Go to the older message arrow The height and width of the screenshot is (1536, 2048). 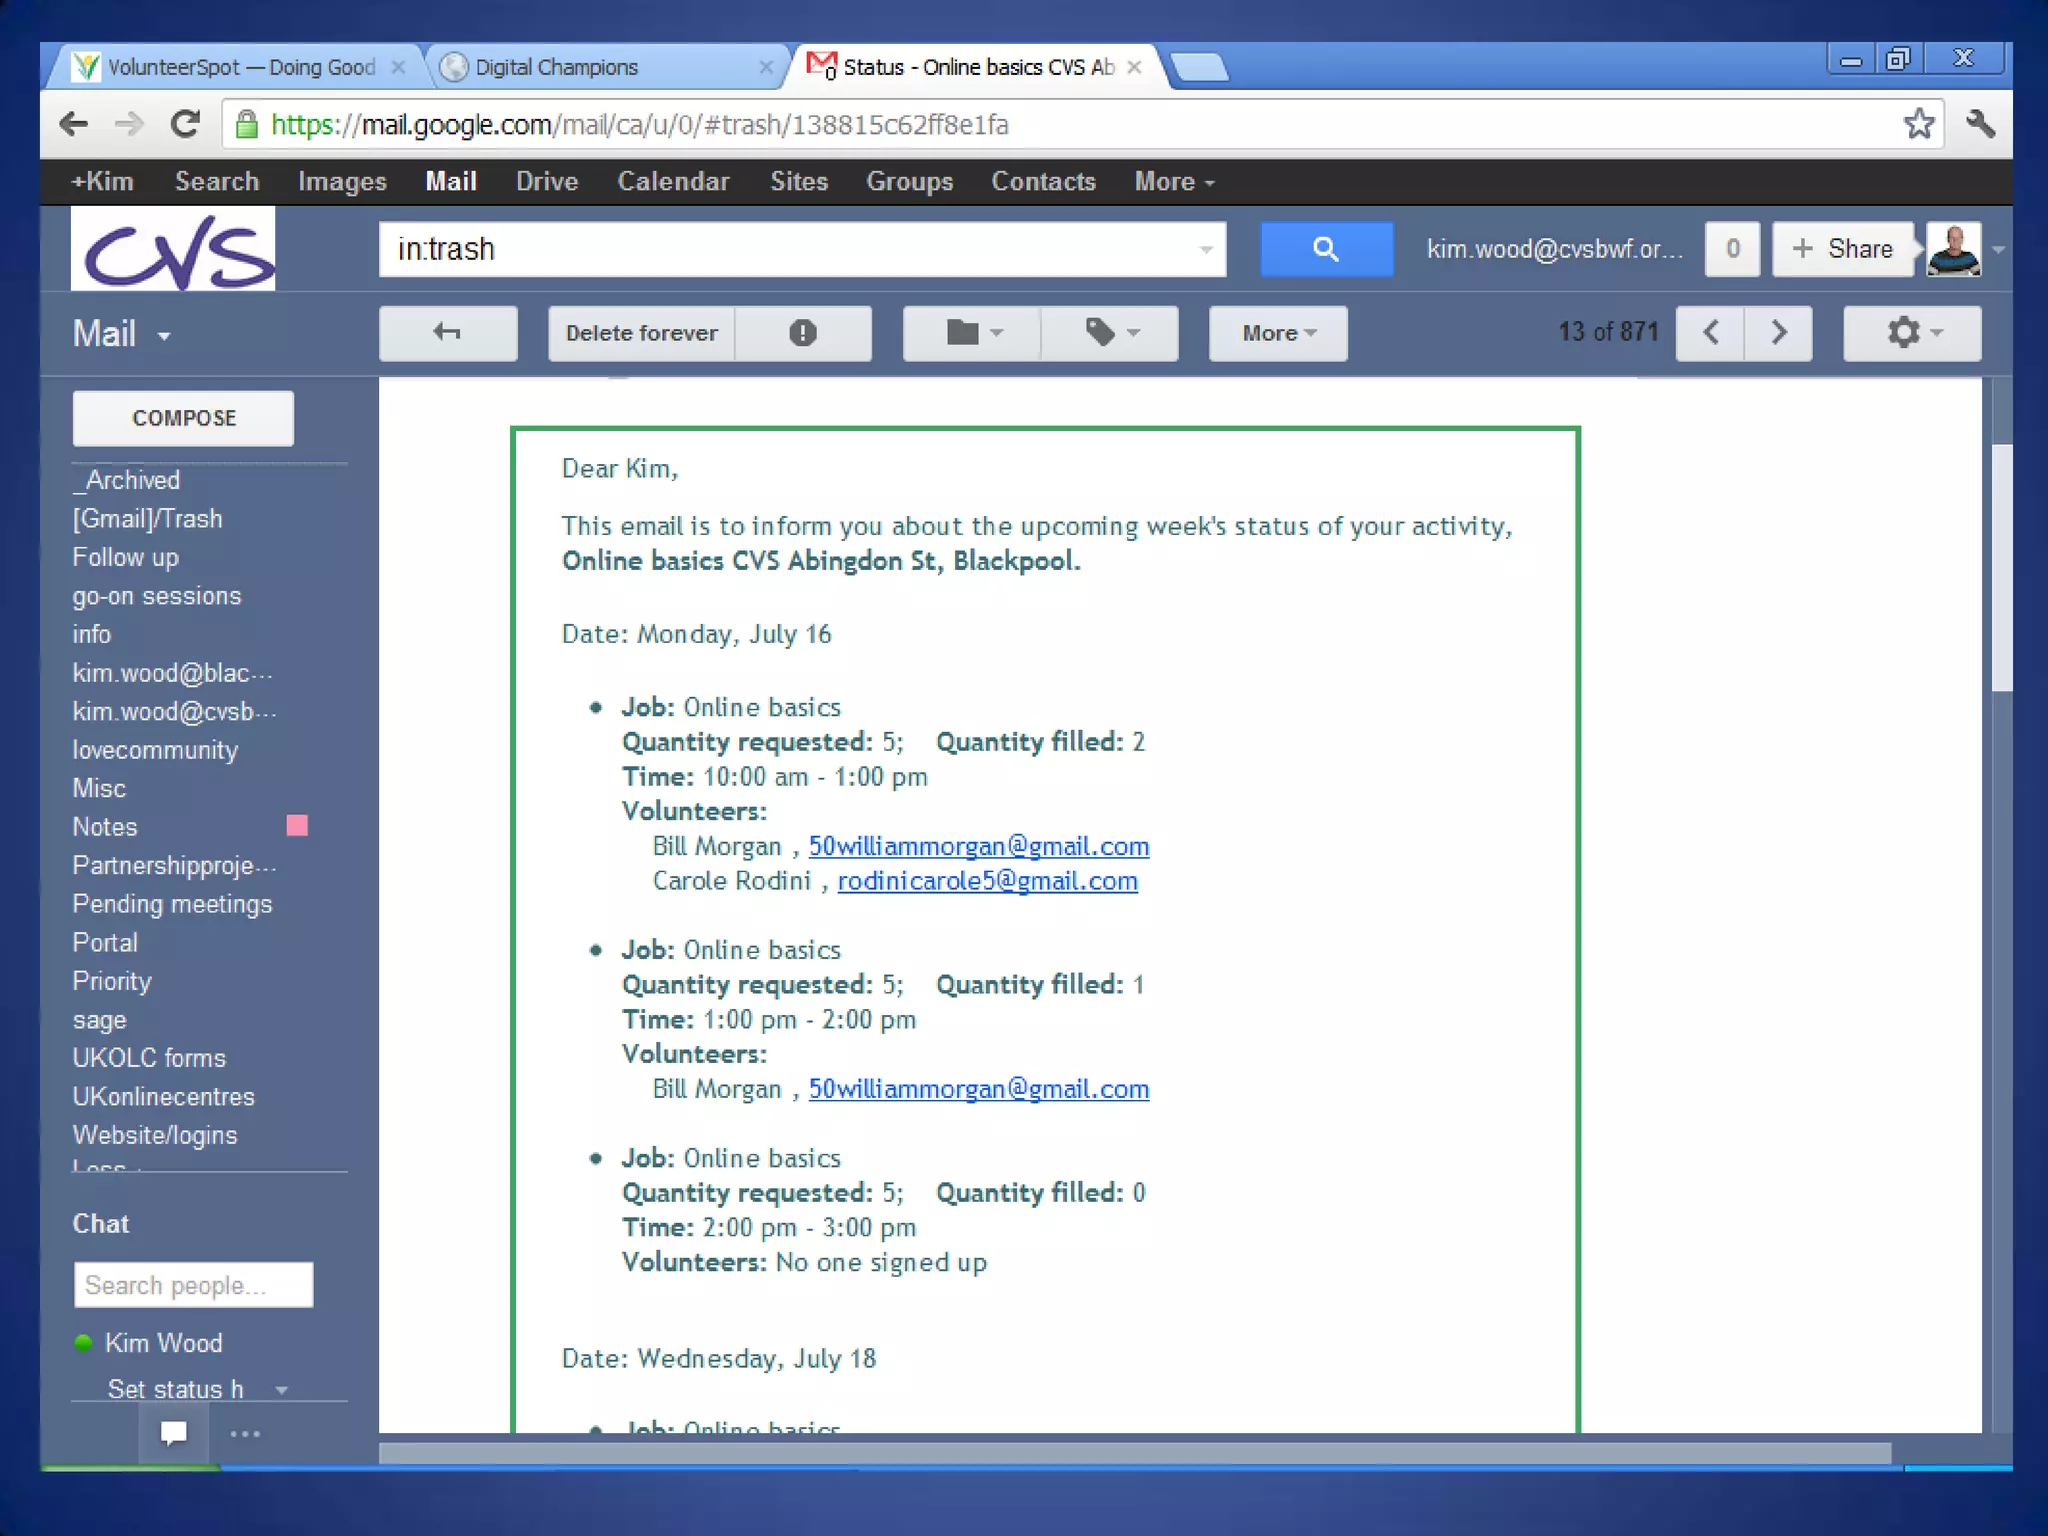1778,333
